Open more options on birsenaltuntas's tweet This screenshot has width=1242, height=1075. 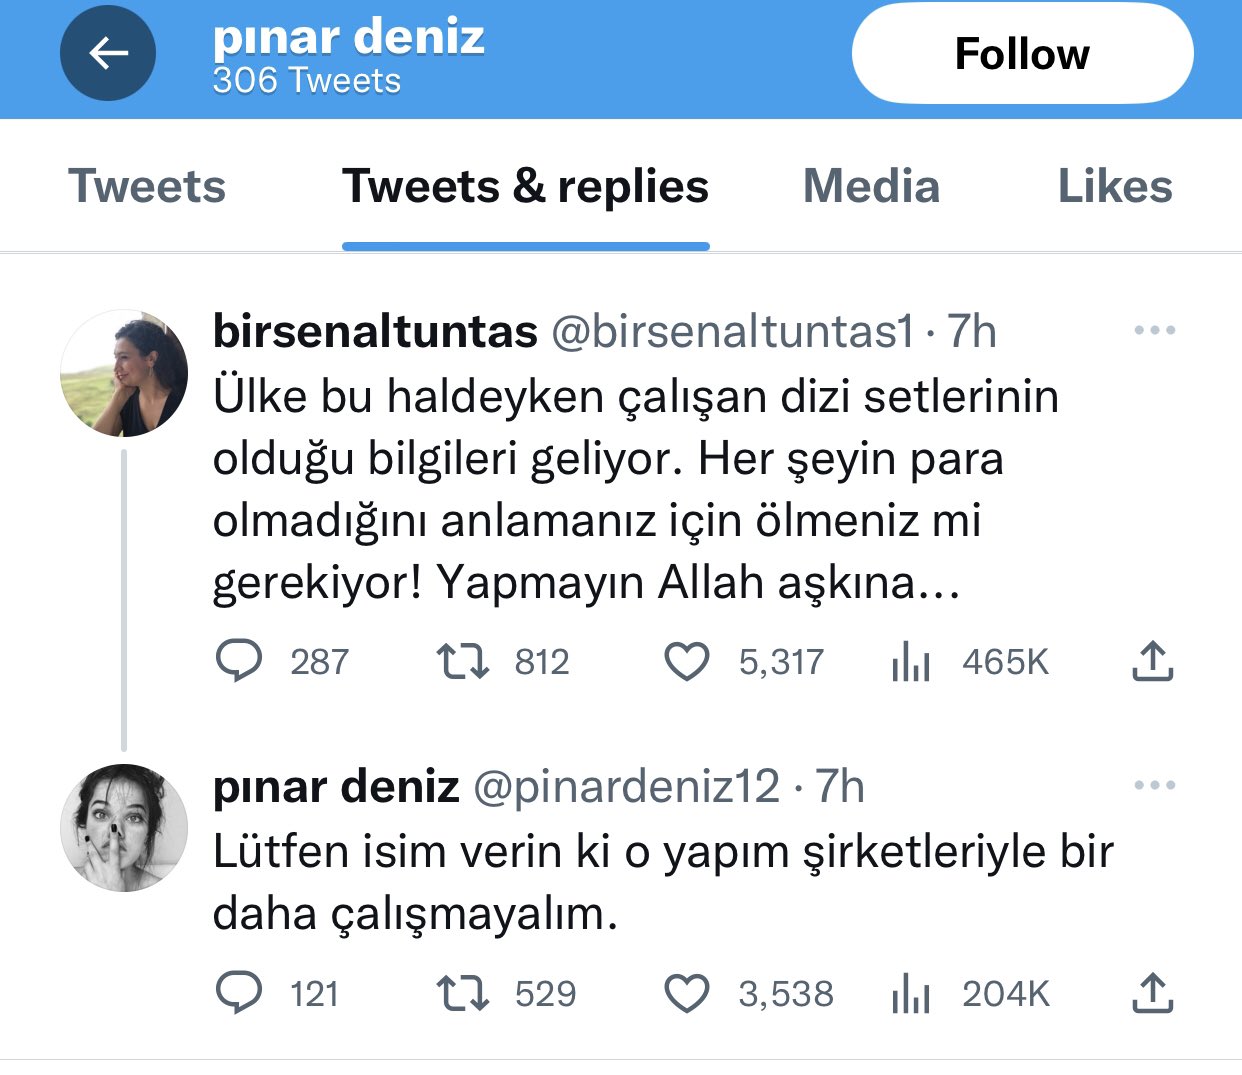point(1155,330)
